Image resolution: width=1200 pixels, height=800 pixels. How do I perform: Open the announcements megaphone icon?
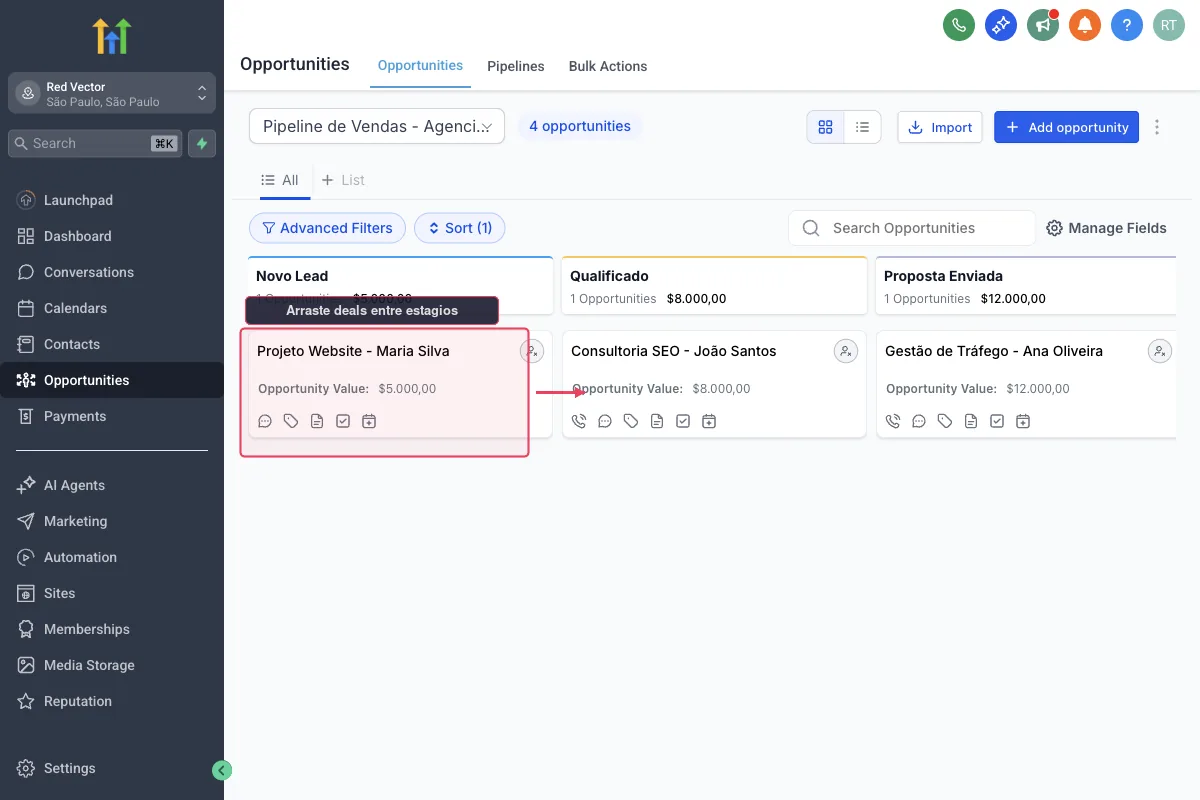(x=1043, y=24)
